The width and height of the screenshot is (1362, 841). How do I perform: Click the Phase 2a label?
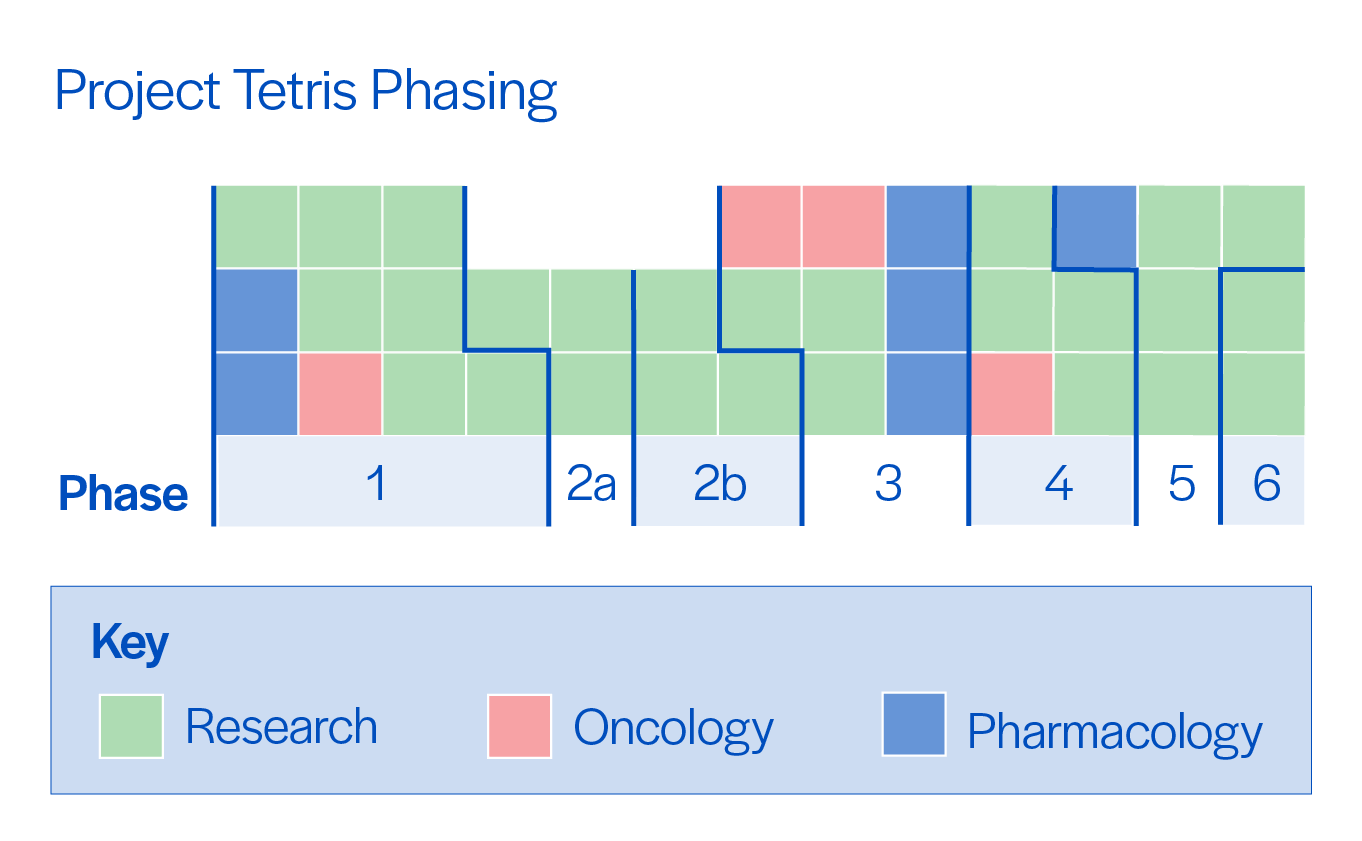click(591, 484)
